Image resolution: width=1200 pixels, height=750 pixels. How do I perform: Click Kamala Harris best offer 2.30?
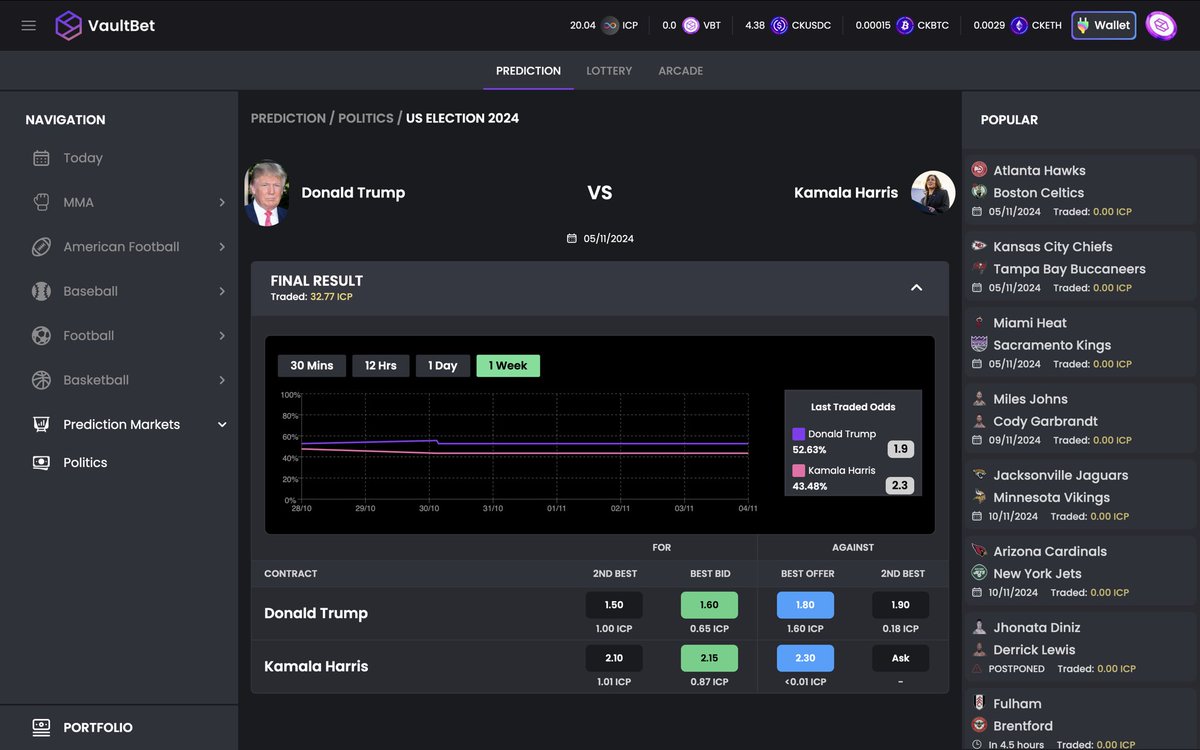805,658
